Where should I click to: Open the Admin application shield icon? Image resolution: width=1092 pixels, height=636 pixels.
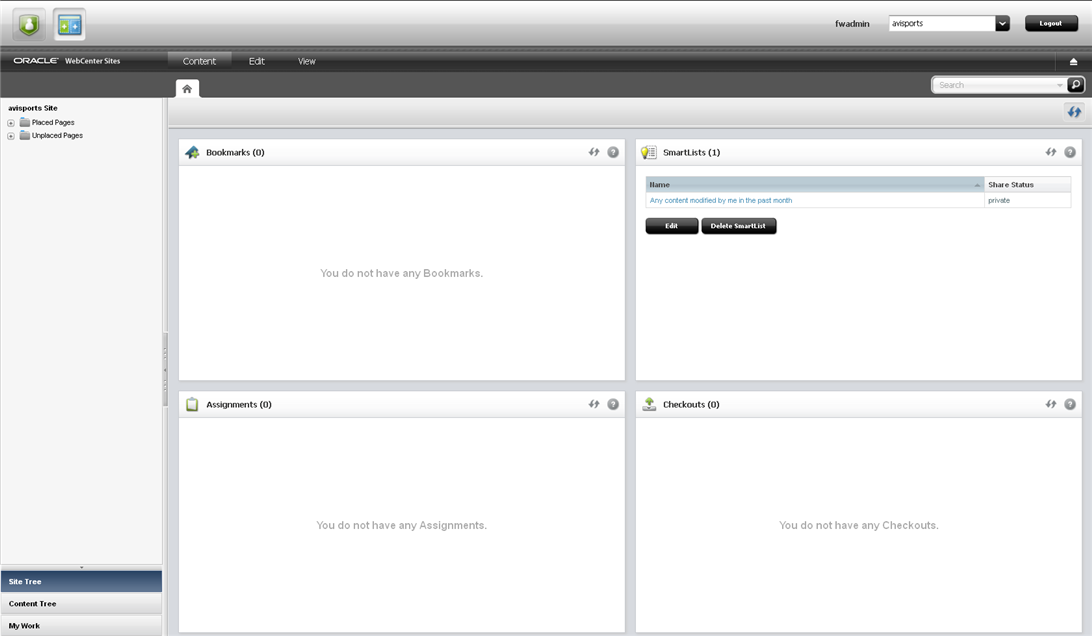point(29,25)
